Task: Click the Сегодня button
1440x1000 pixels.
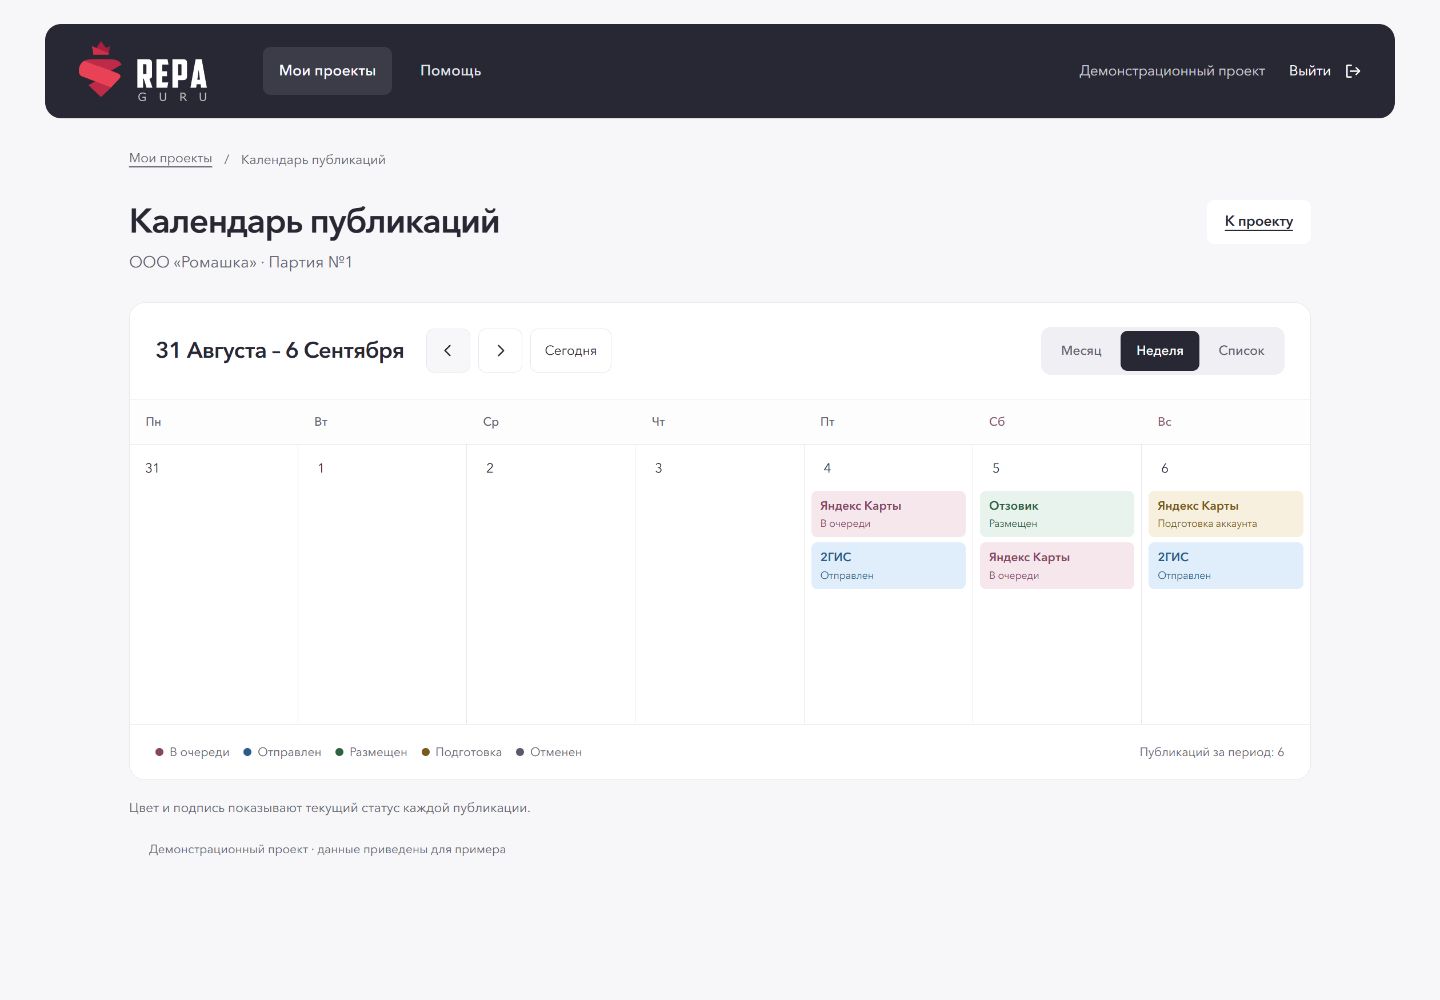Action: click(x=570, y=351)
